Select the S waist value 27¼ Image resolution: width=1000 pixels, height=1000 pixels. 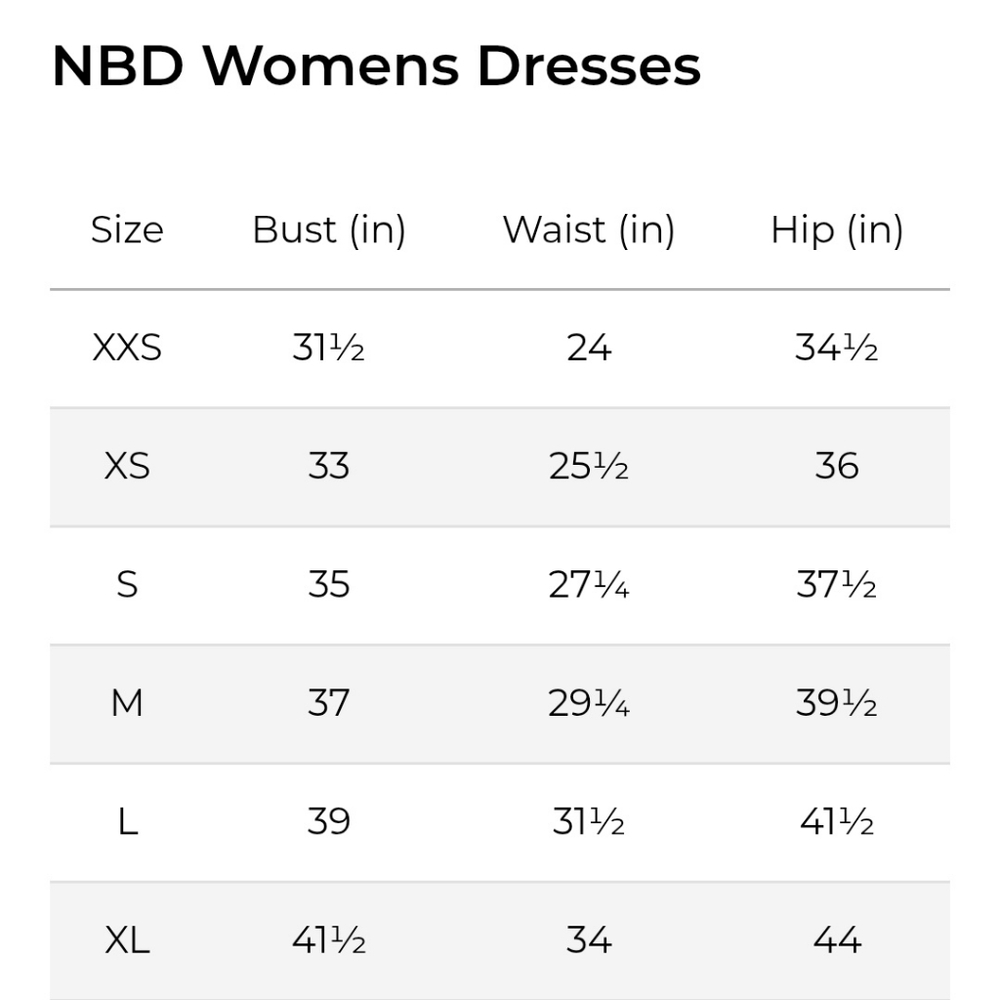pyautogui.click(x=588, y=584)
